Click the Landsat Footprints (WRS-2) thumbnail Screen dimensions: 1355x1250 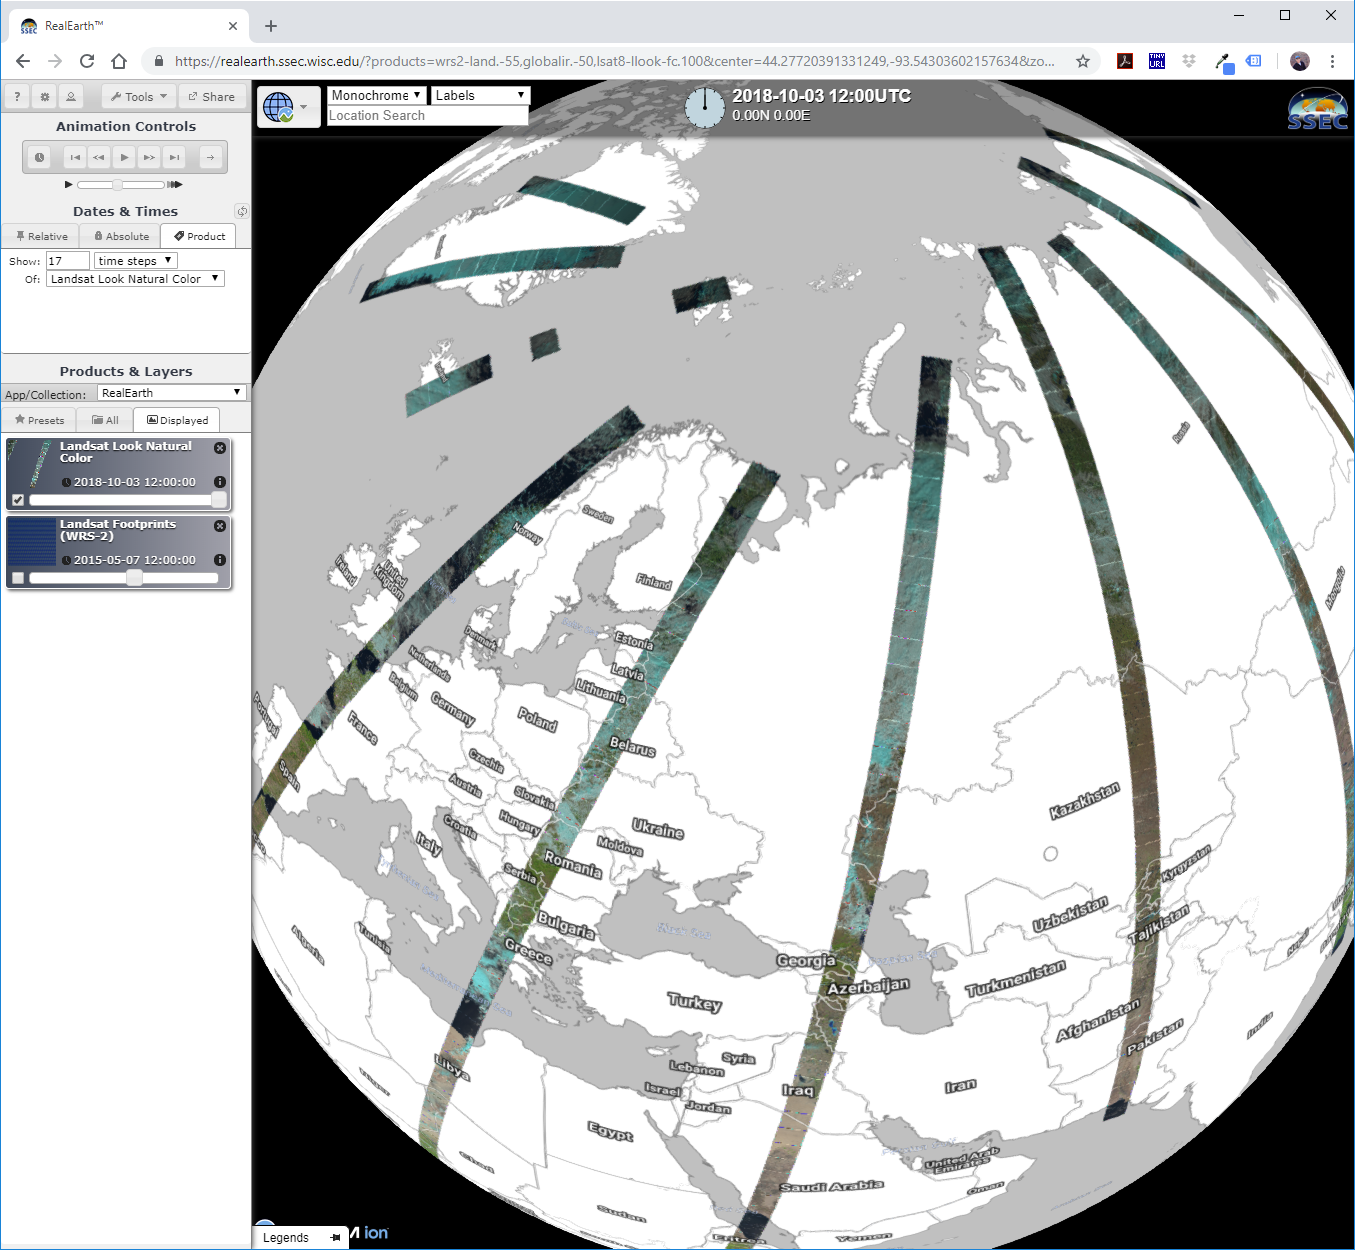[x=30, y=542]
